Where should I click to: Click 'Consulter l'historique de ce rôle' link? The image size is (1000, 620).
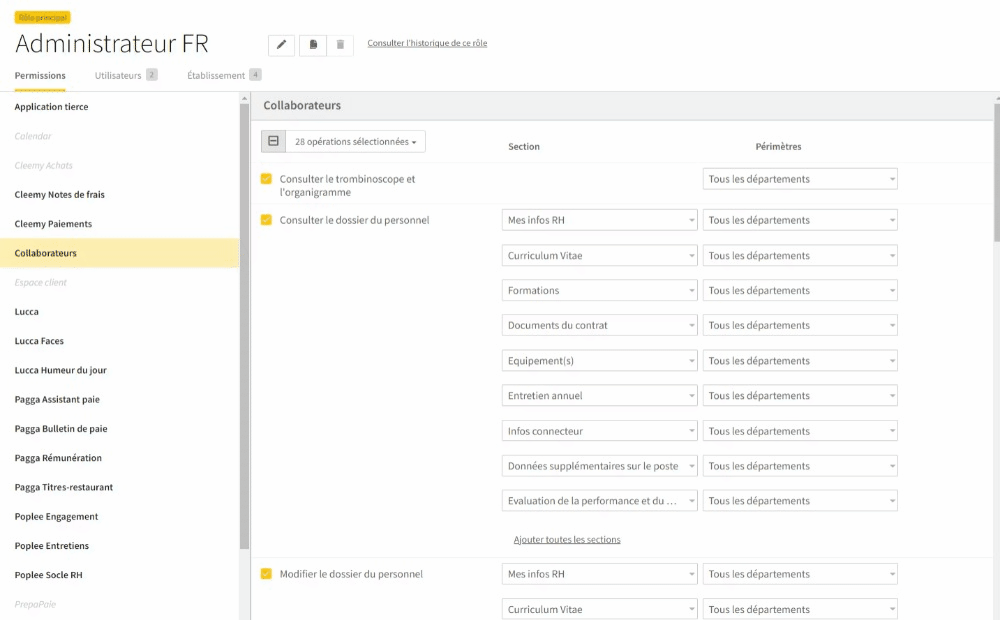pos(427,43)
